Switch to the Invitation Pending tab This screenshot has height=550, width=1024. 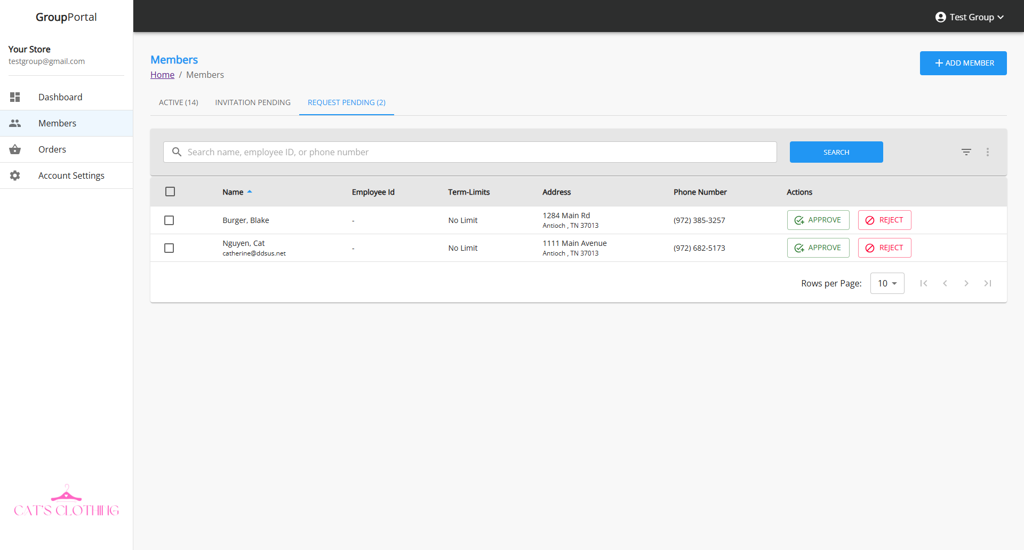252,102
